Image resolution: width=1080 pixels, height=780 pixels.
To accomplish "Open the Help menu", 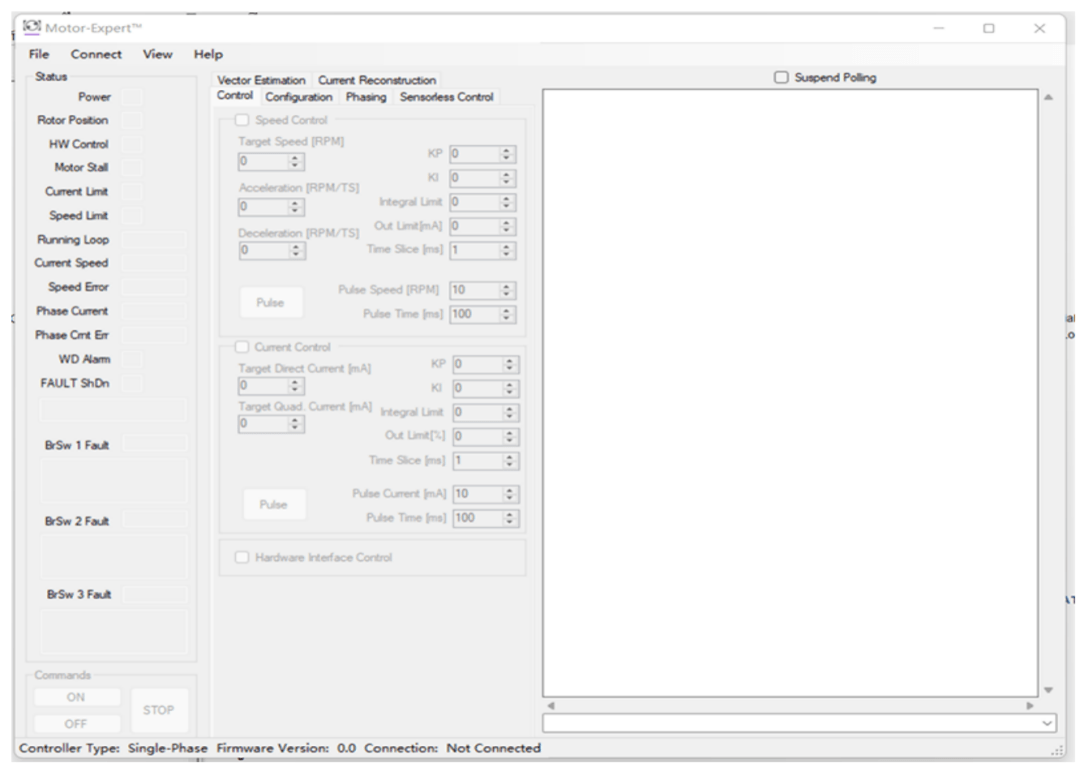I will 208,54.
